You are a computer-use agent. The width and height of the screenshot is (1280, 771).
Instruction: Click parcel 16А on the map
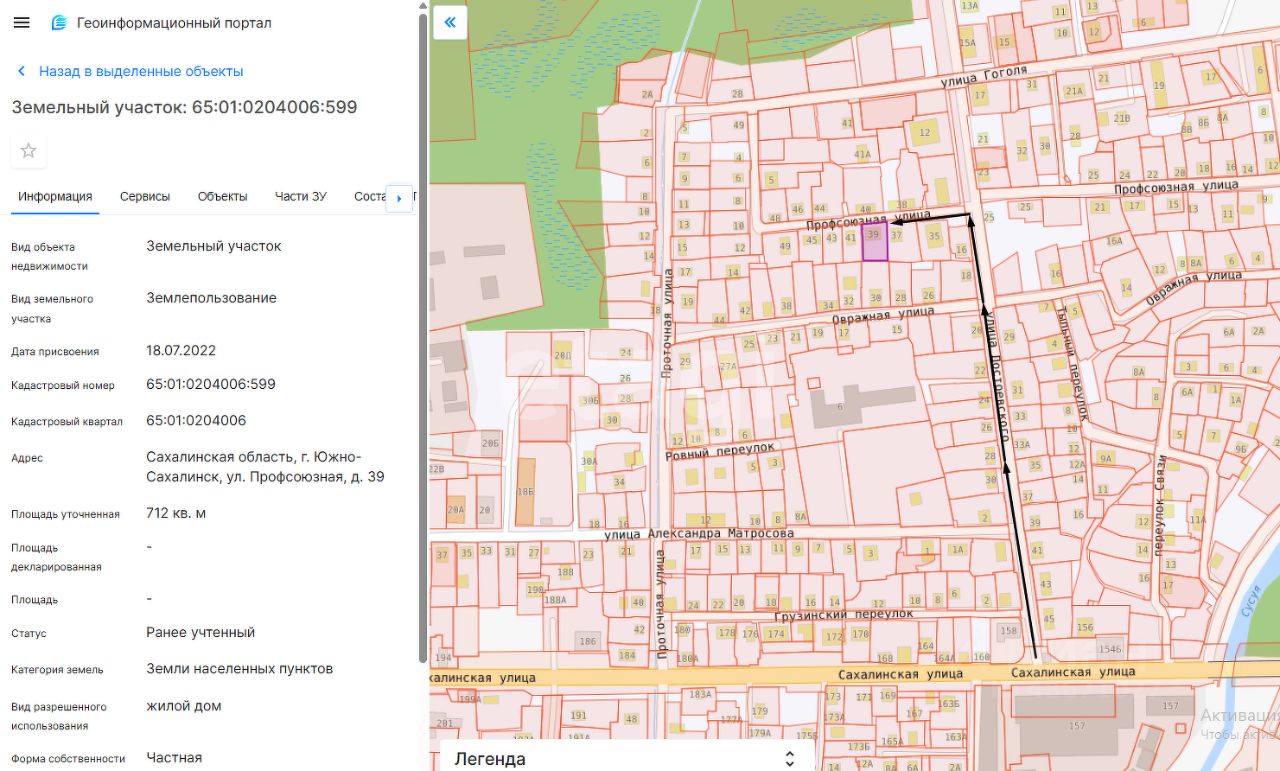click(x=1114, y=241)
